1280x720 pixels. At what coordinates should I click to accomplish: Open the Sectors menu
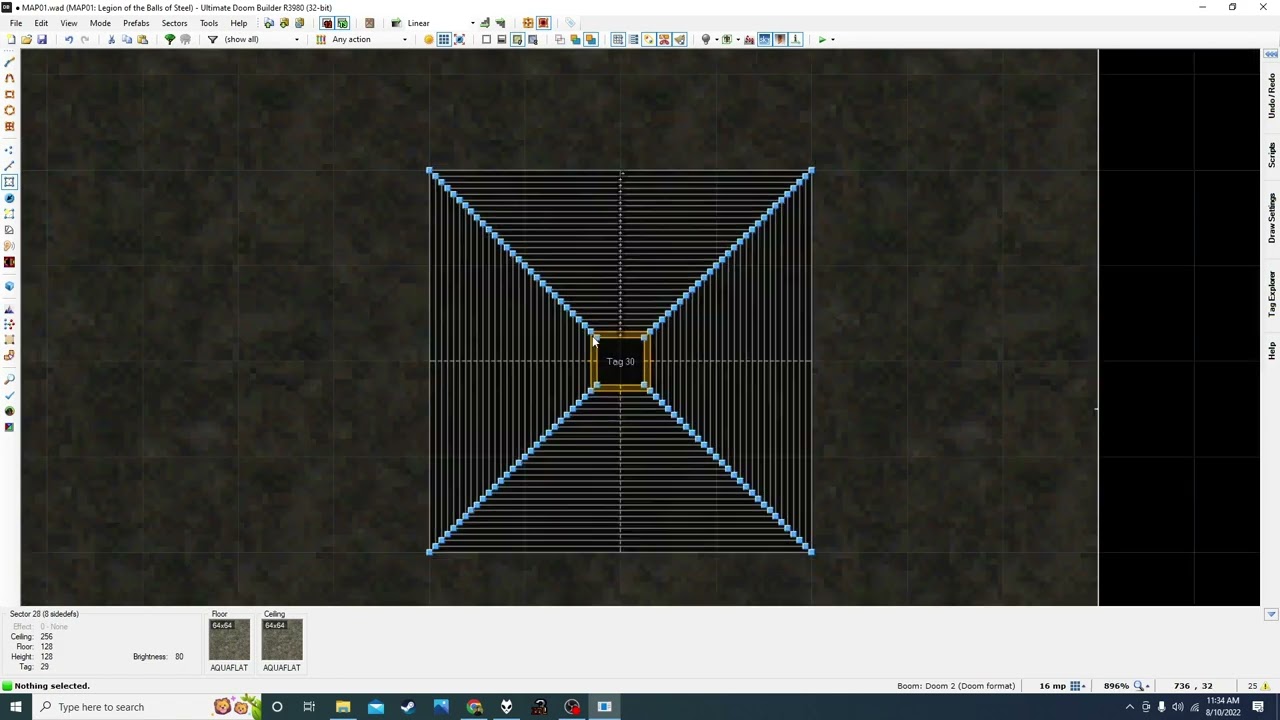tap(174, 23)
